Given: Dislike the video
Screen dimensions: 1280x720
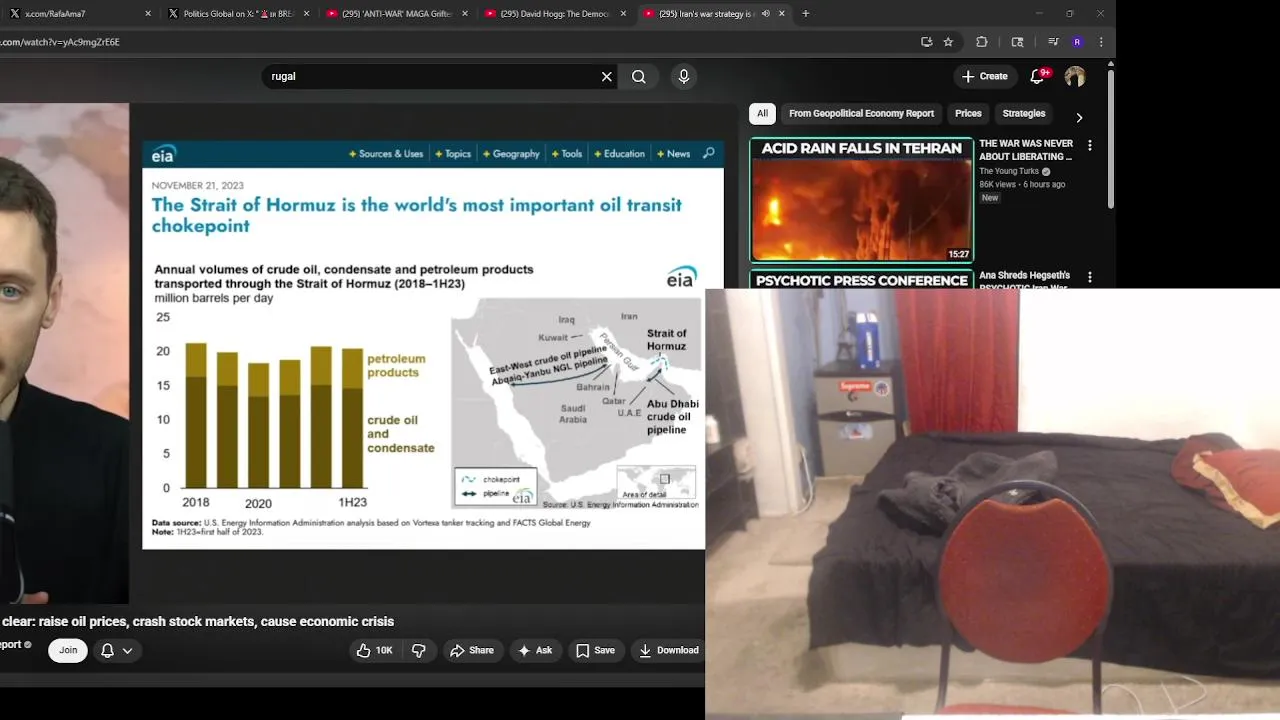Looking at the screenshot, I should (419, 650).
